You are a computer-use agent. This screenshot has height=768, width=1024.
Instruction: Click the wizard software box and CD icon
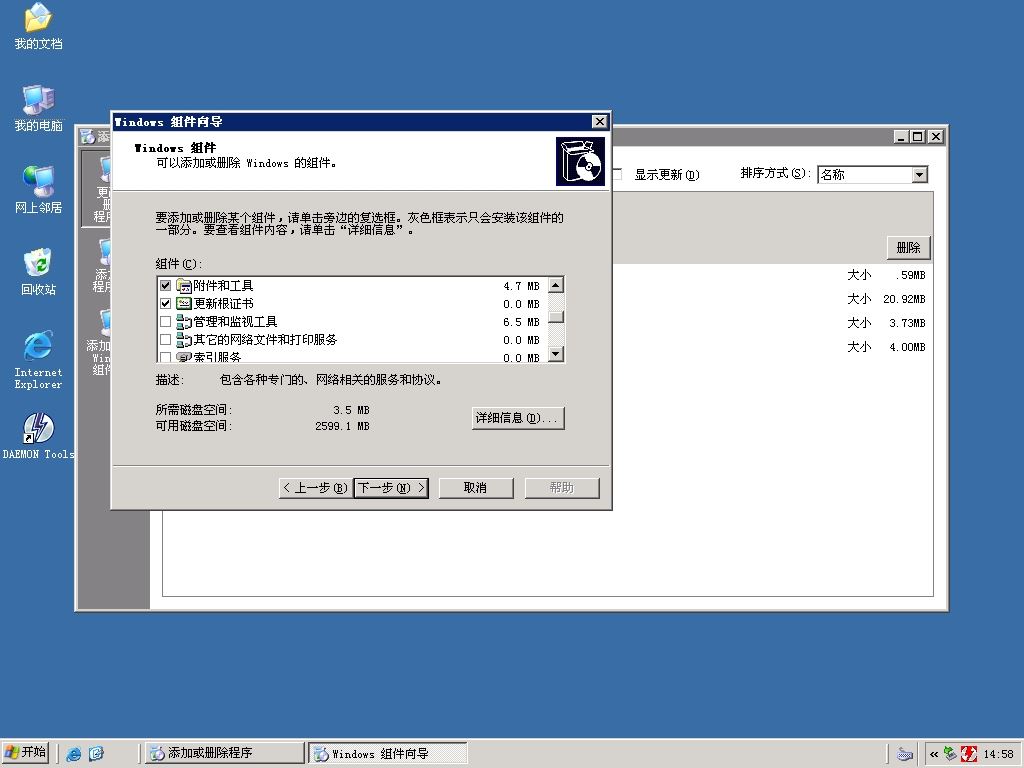click(580, 161)
